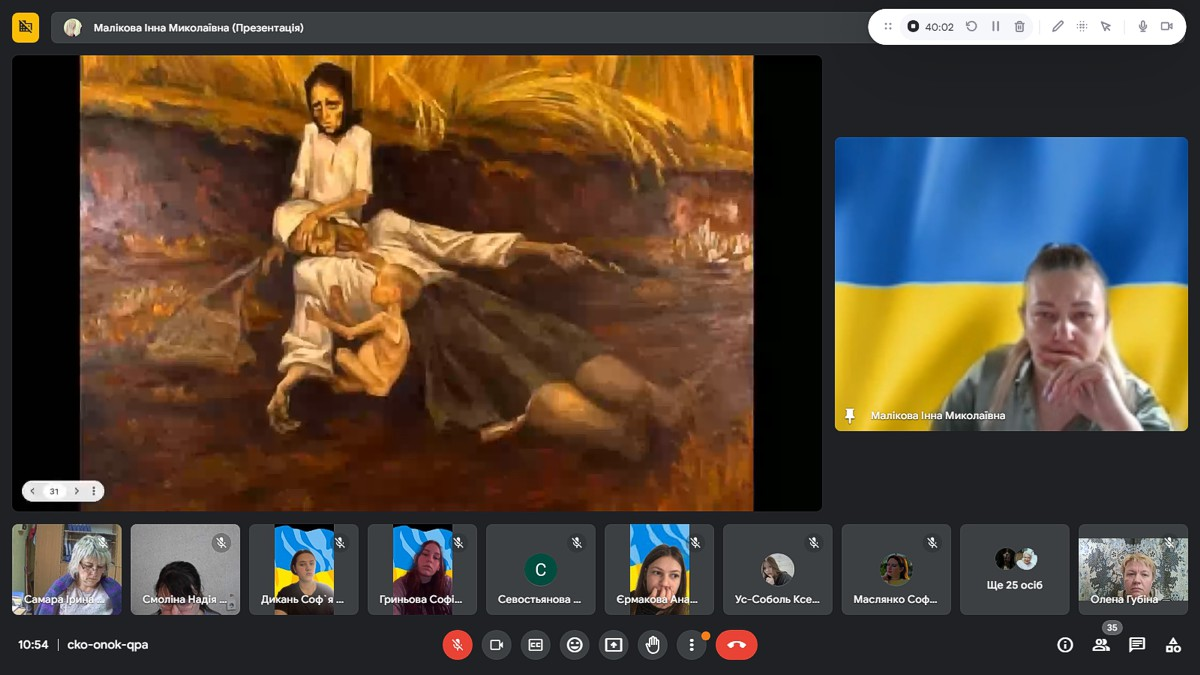Select Смоліна Надія participant tile
The image size is (1200, 675).
185,569
